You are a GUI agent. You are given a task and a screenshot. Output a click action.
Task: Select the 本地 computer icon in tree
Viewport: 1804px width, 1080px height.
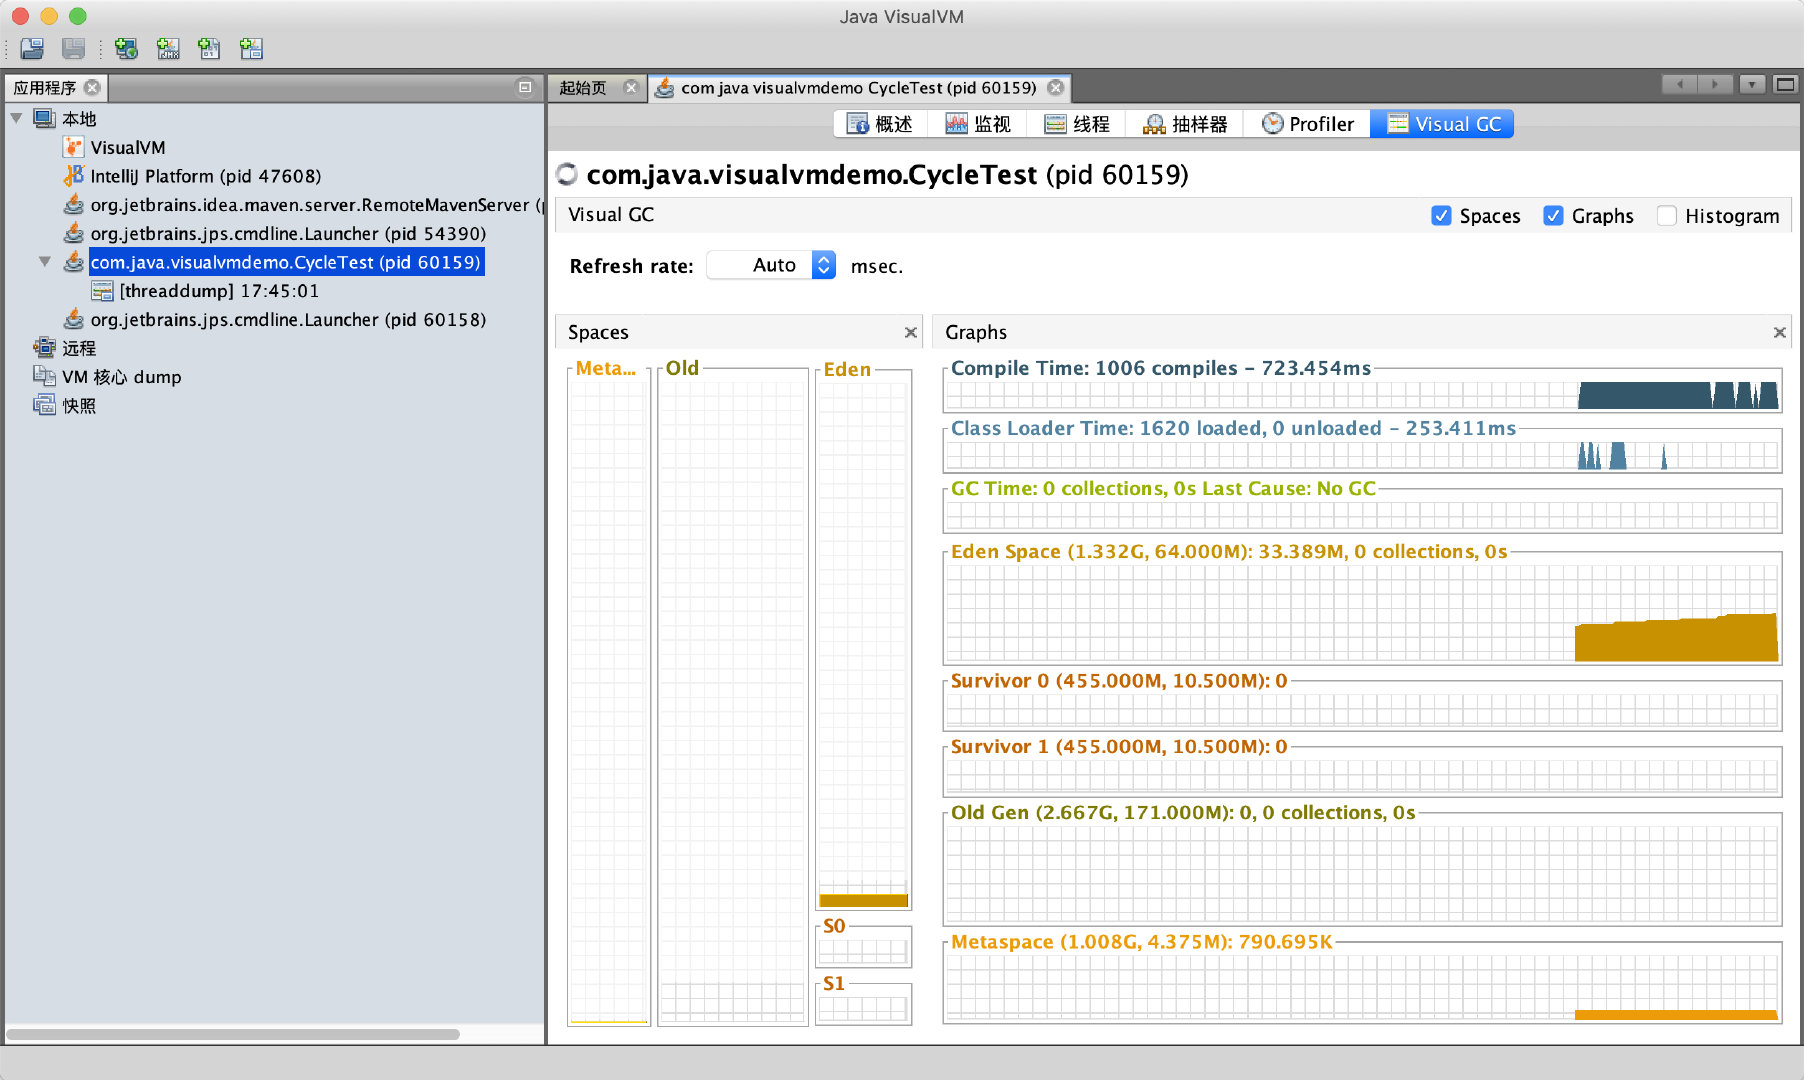click(x=44, y=118)
